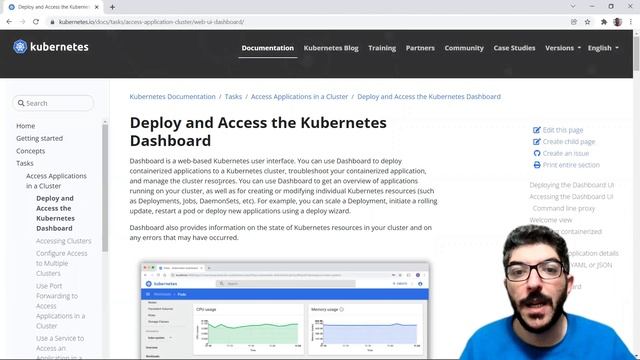This screenshot has width=640, height=360.
Task: Click the Create child page icon
Action: pyautogui.click(x=537, y=142)
